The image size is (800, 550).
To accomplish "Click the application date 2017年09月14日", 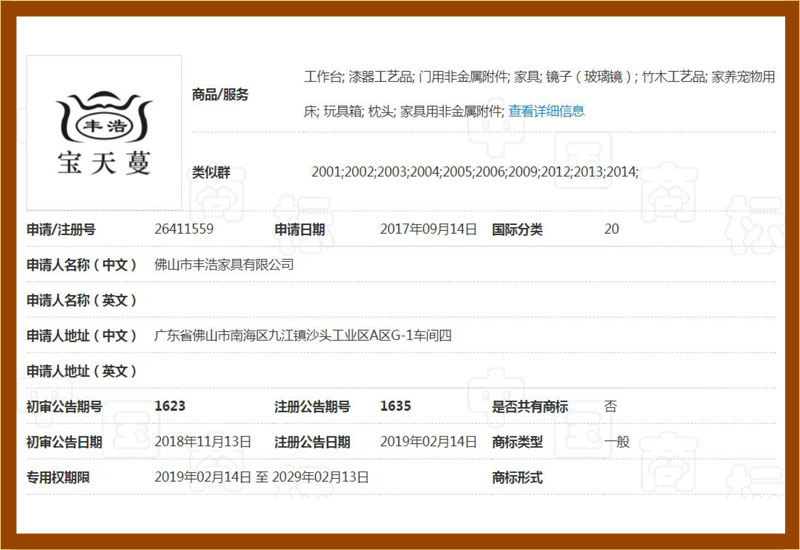I will coord(428,229).
